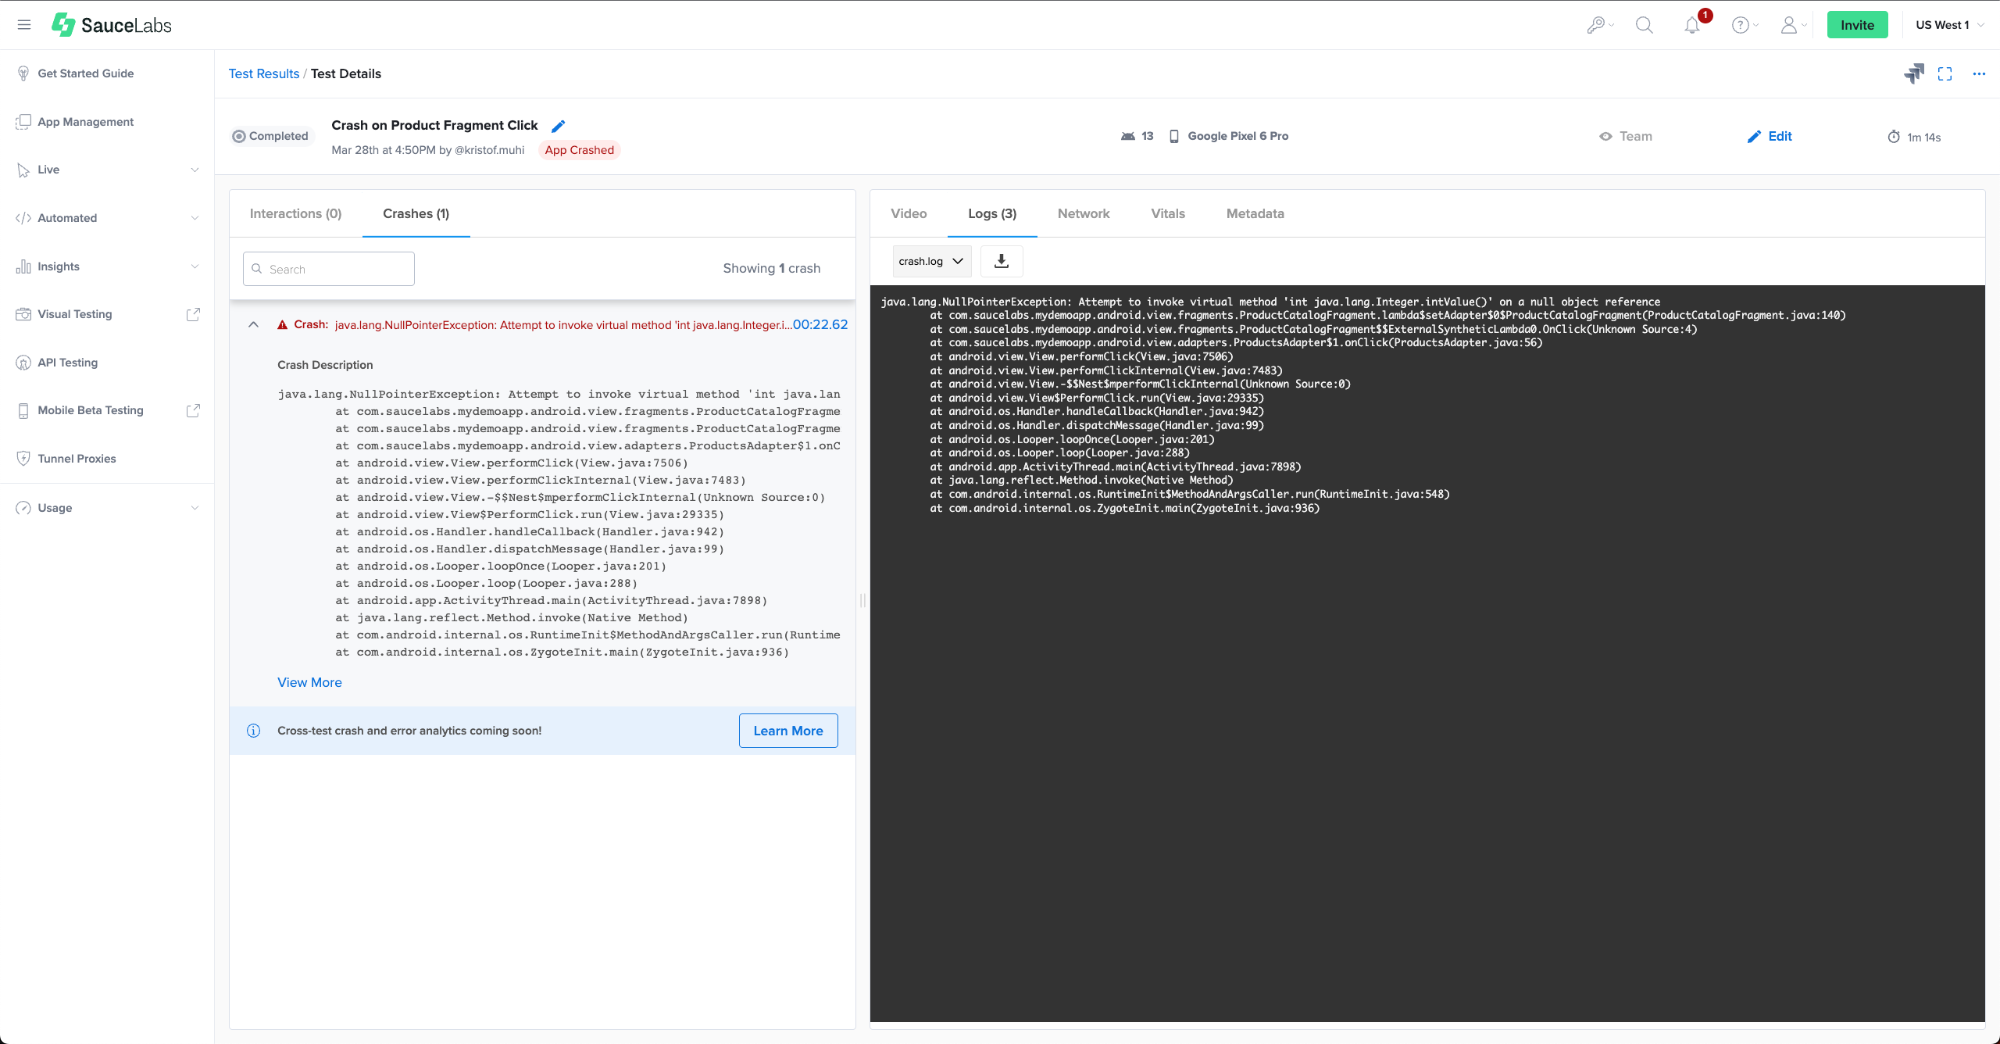Switch to the Interactions (0) tab
This screenshot has height=1044, width=2000.
[296, 214]
